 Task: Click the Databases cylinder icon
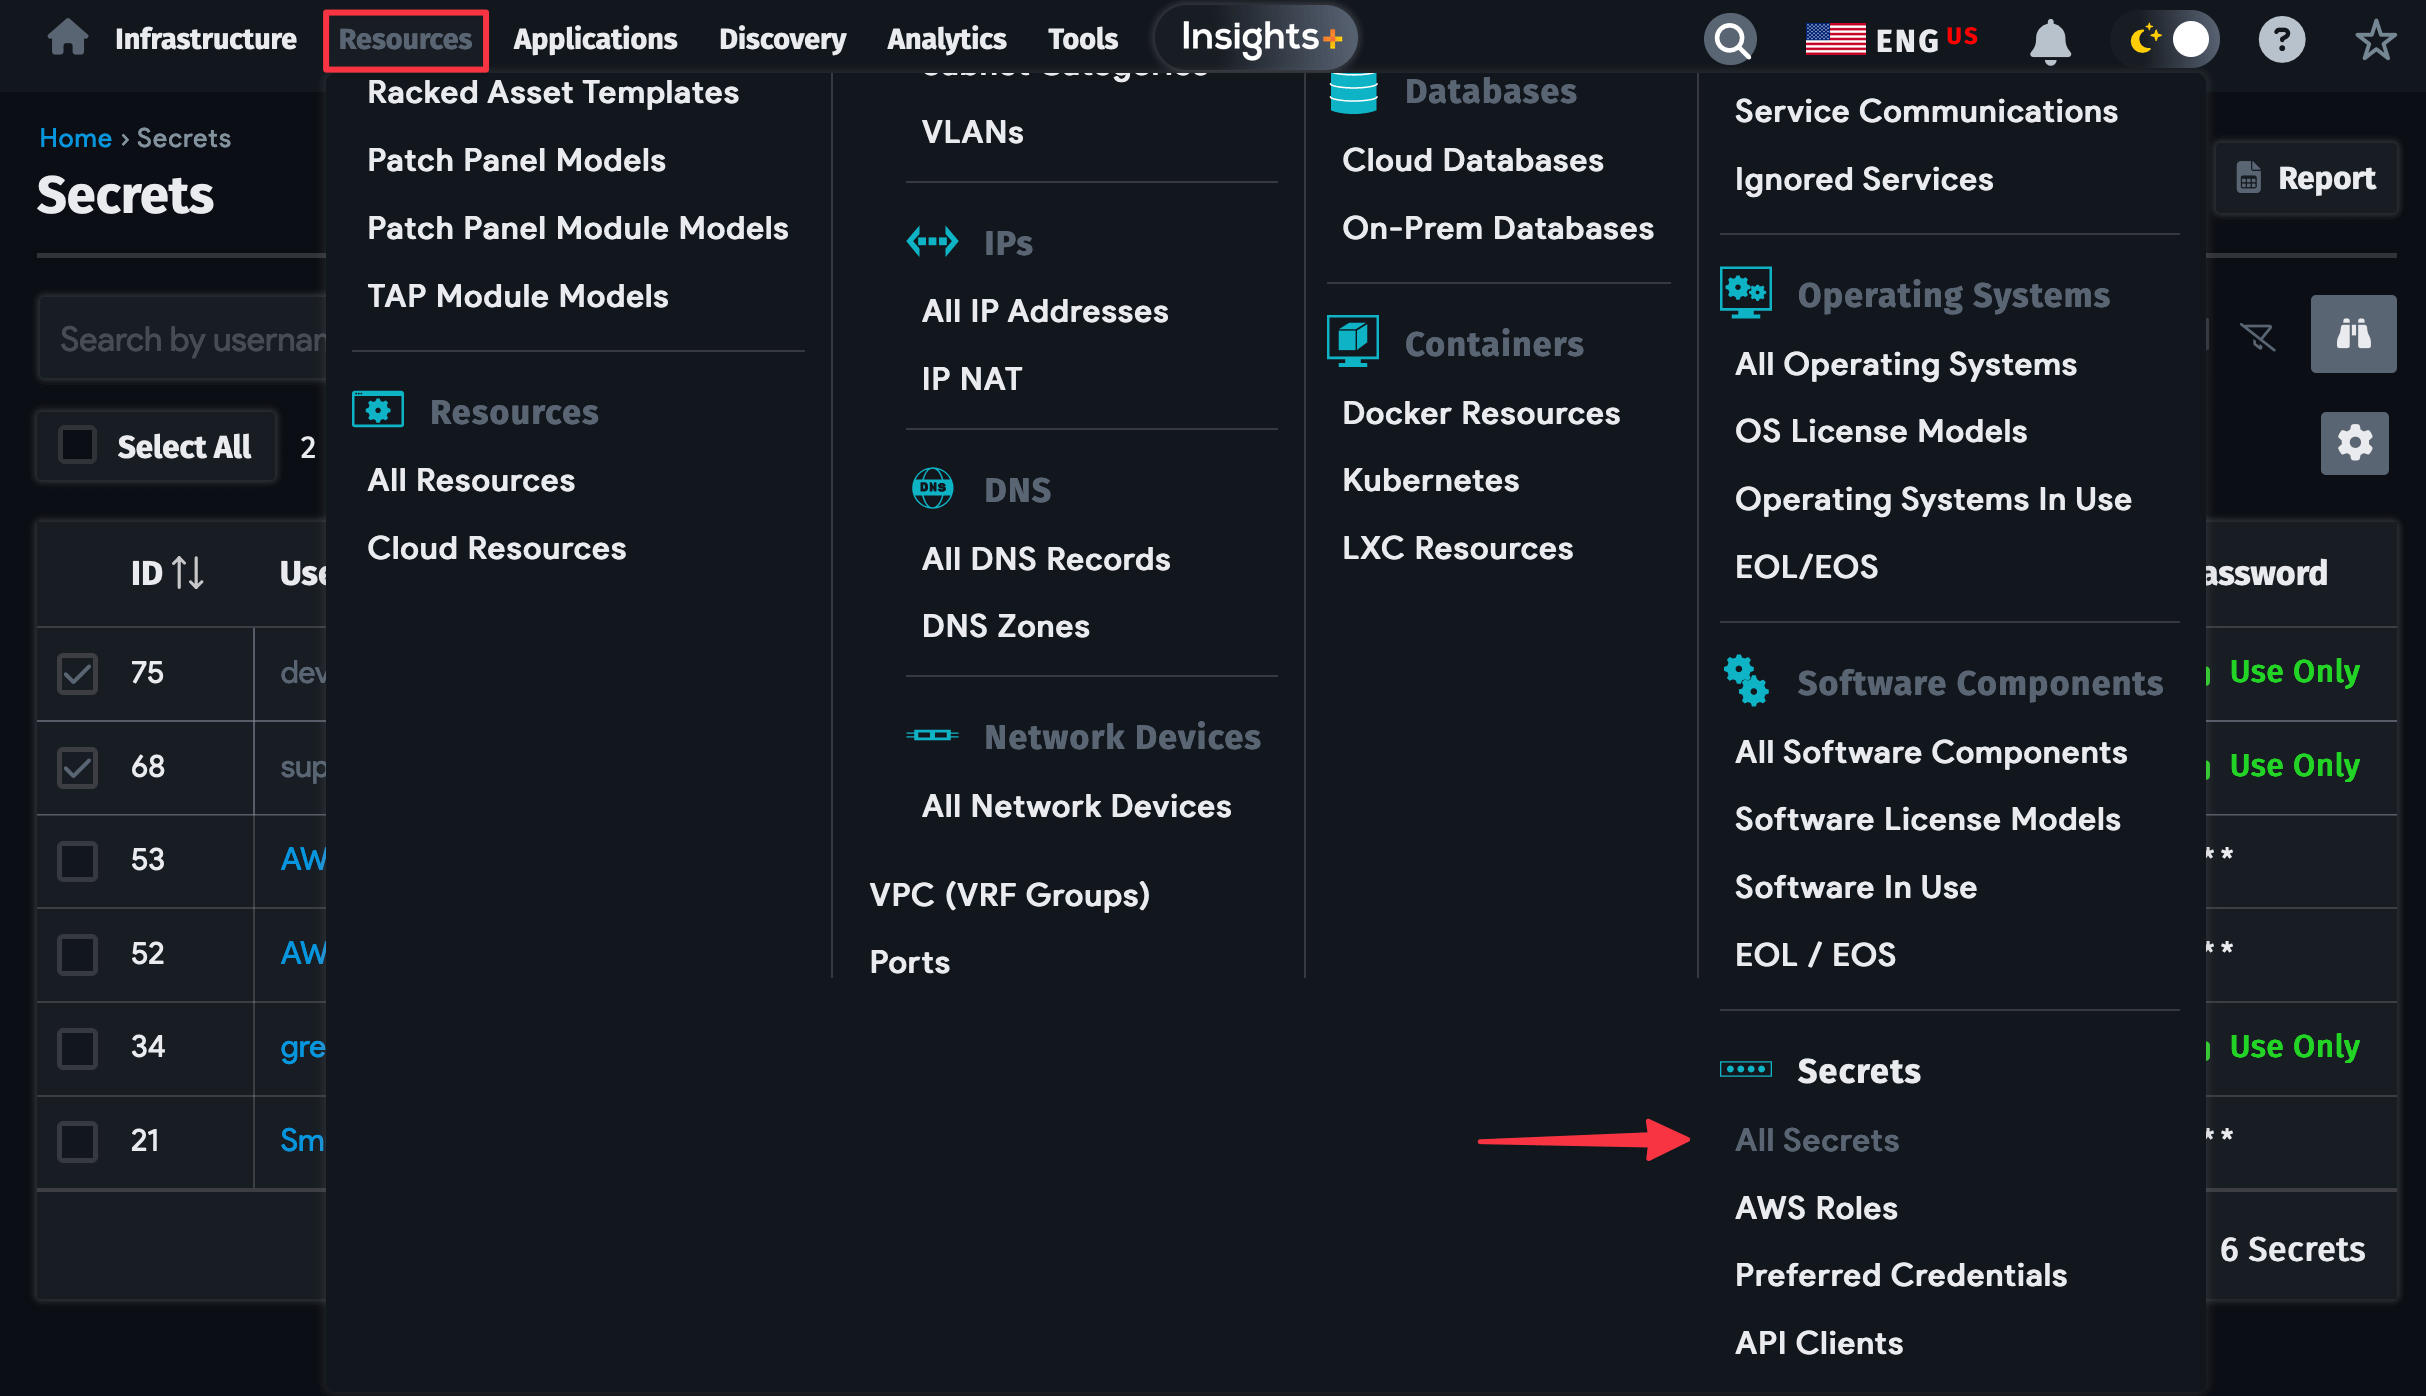coord(1354,90)
